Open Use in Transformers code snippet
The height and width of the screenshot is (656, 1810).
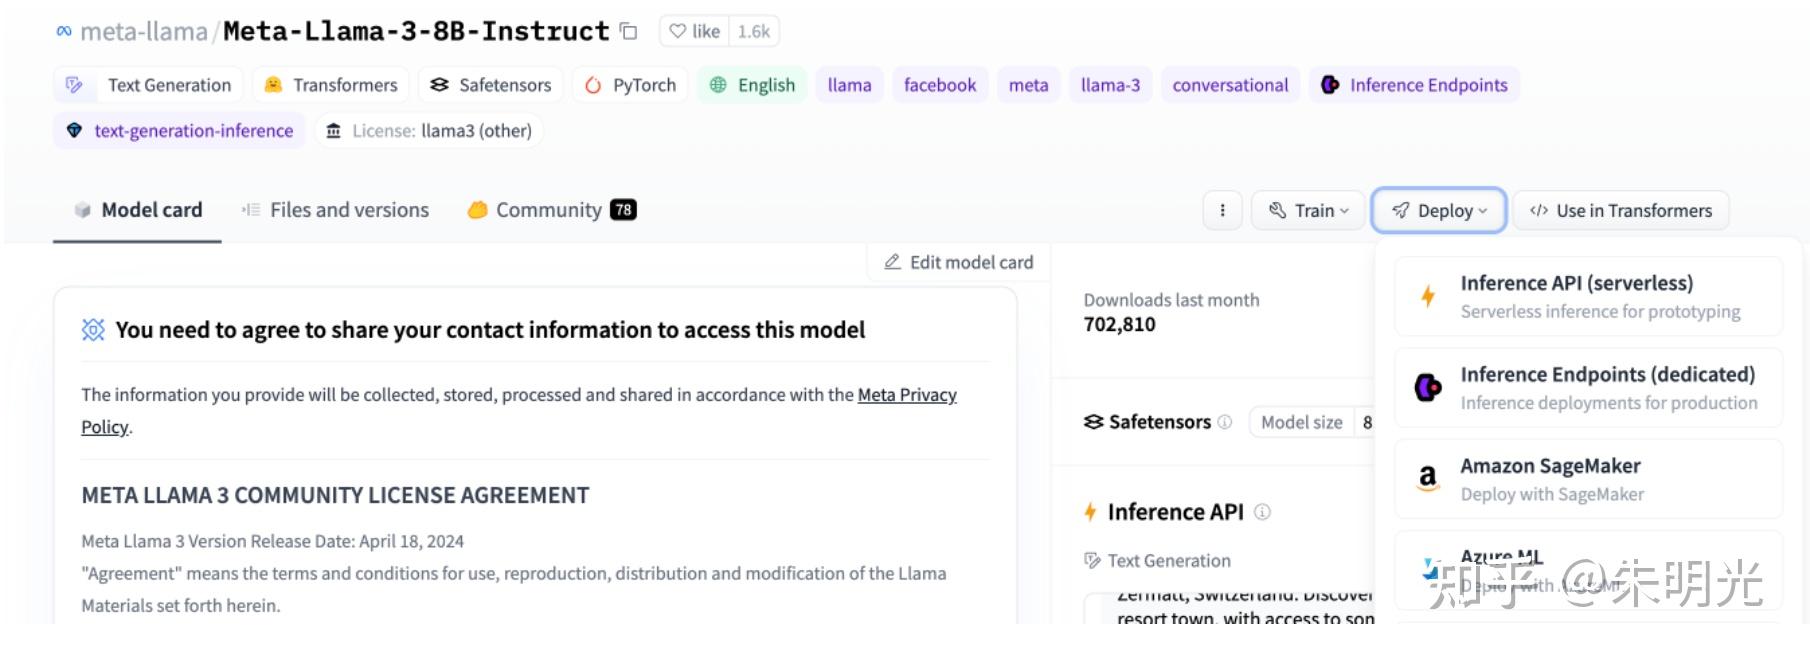pos(1621,211)
